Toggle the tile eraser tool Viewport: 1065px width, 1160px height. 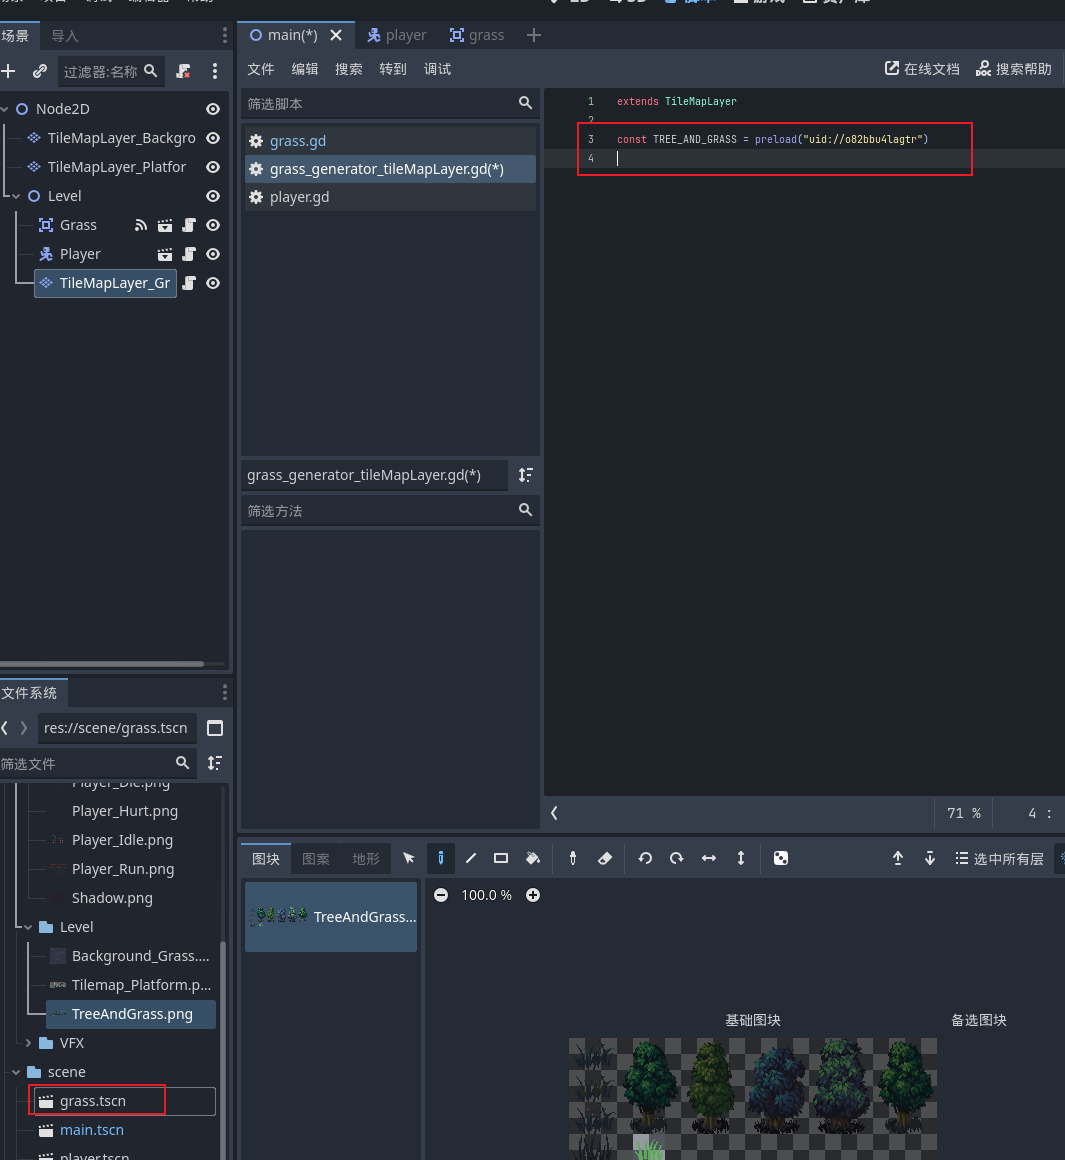pyautogui.click(x=604, y=858)
